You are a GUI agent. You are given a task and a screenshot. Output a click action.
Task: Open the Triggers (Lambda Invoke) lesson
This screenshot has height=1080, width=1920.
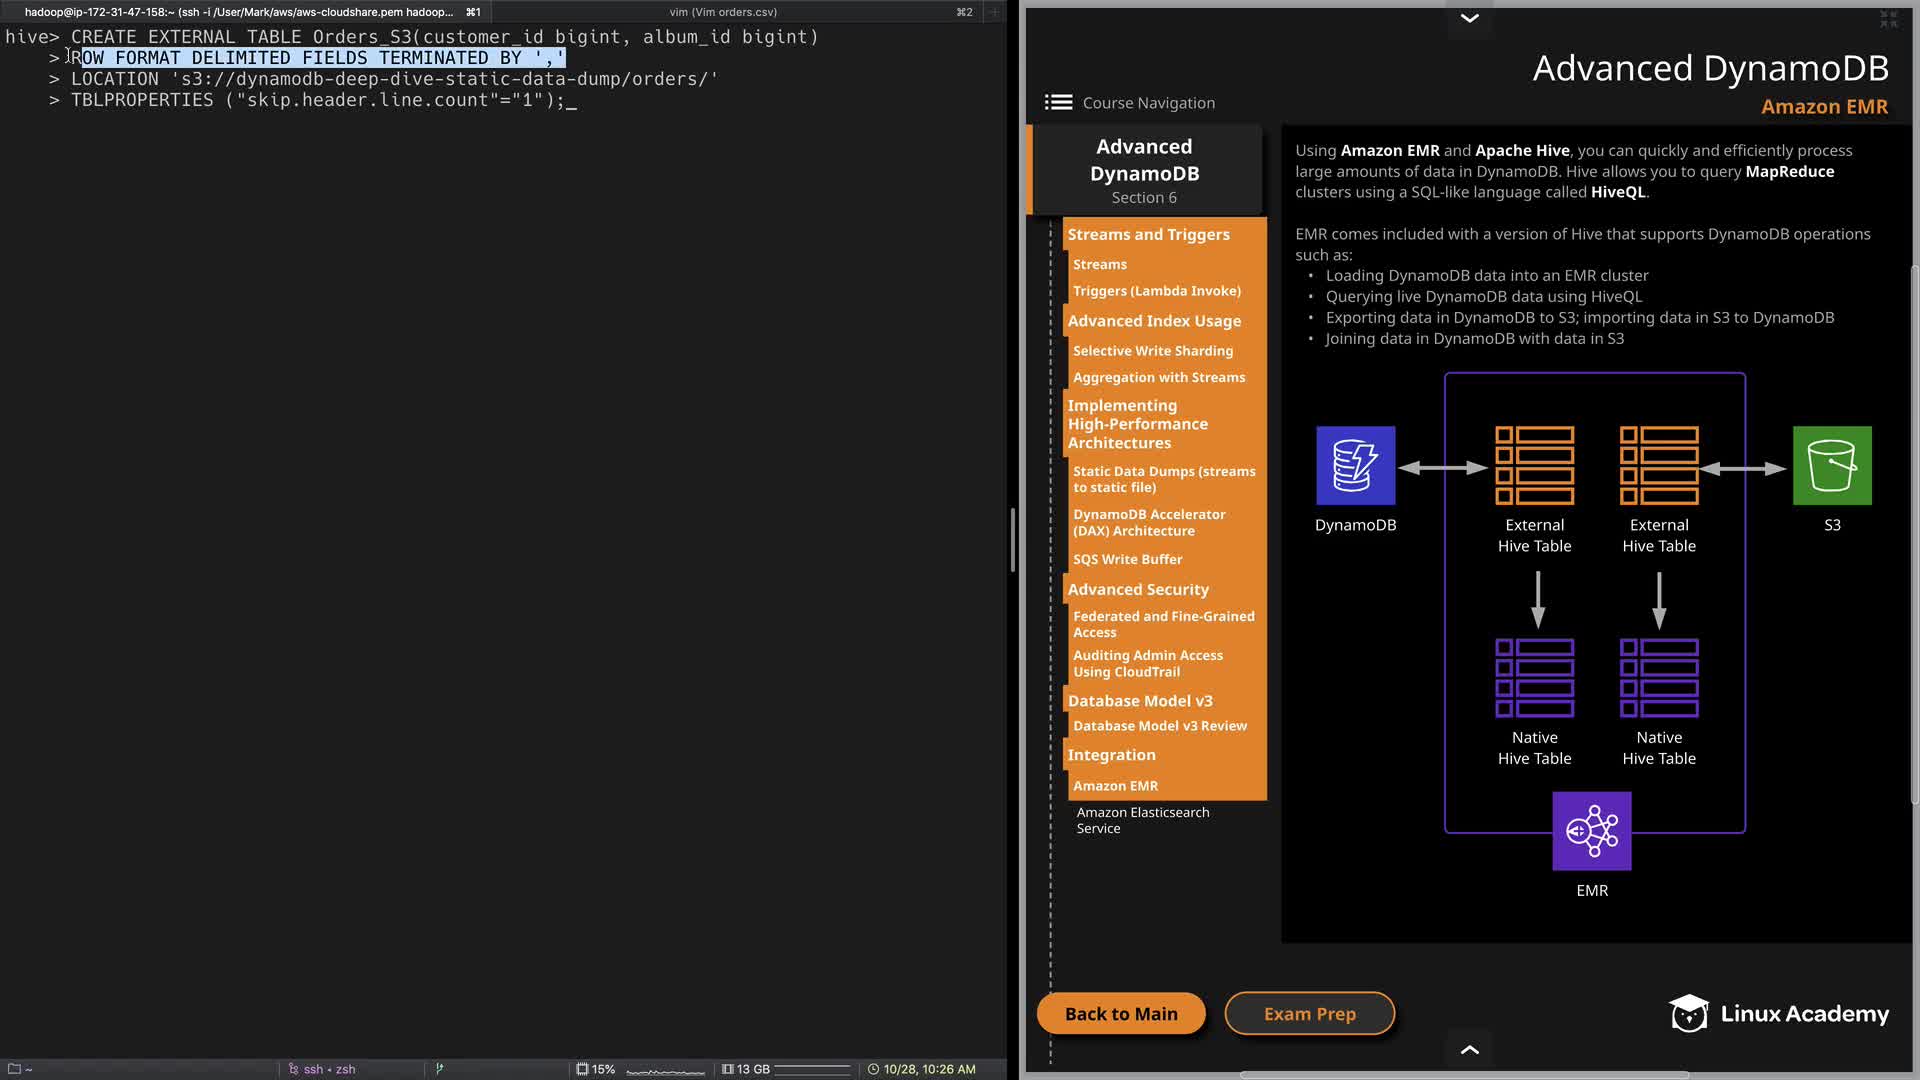(1156, 291)
